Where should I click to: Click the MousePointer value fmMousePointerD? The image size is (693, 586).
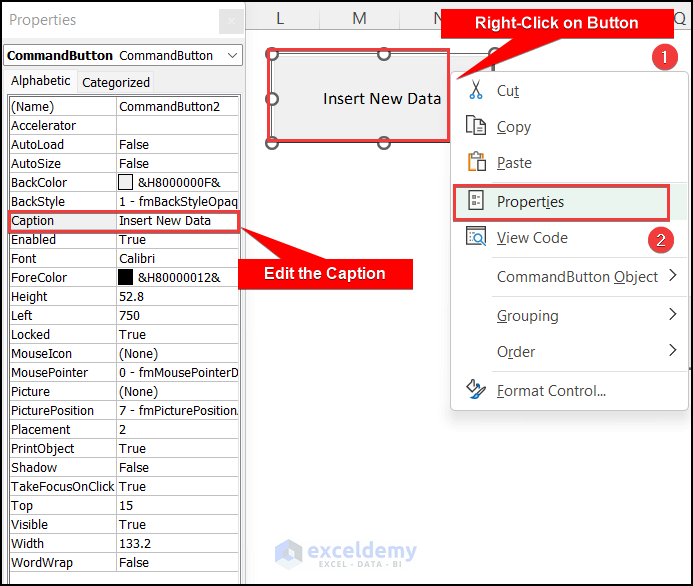coord(178,373)
